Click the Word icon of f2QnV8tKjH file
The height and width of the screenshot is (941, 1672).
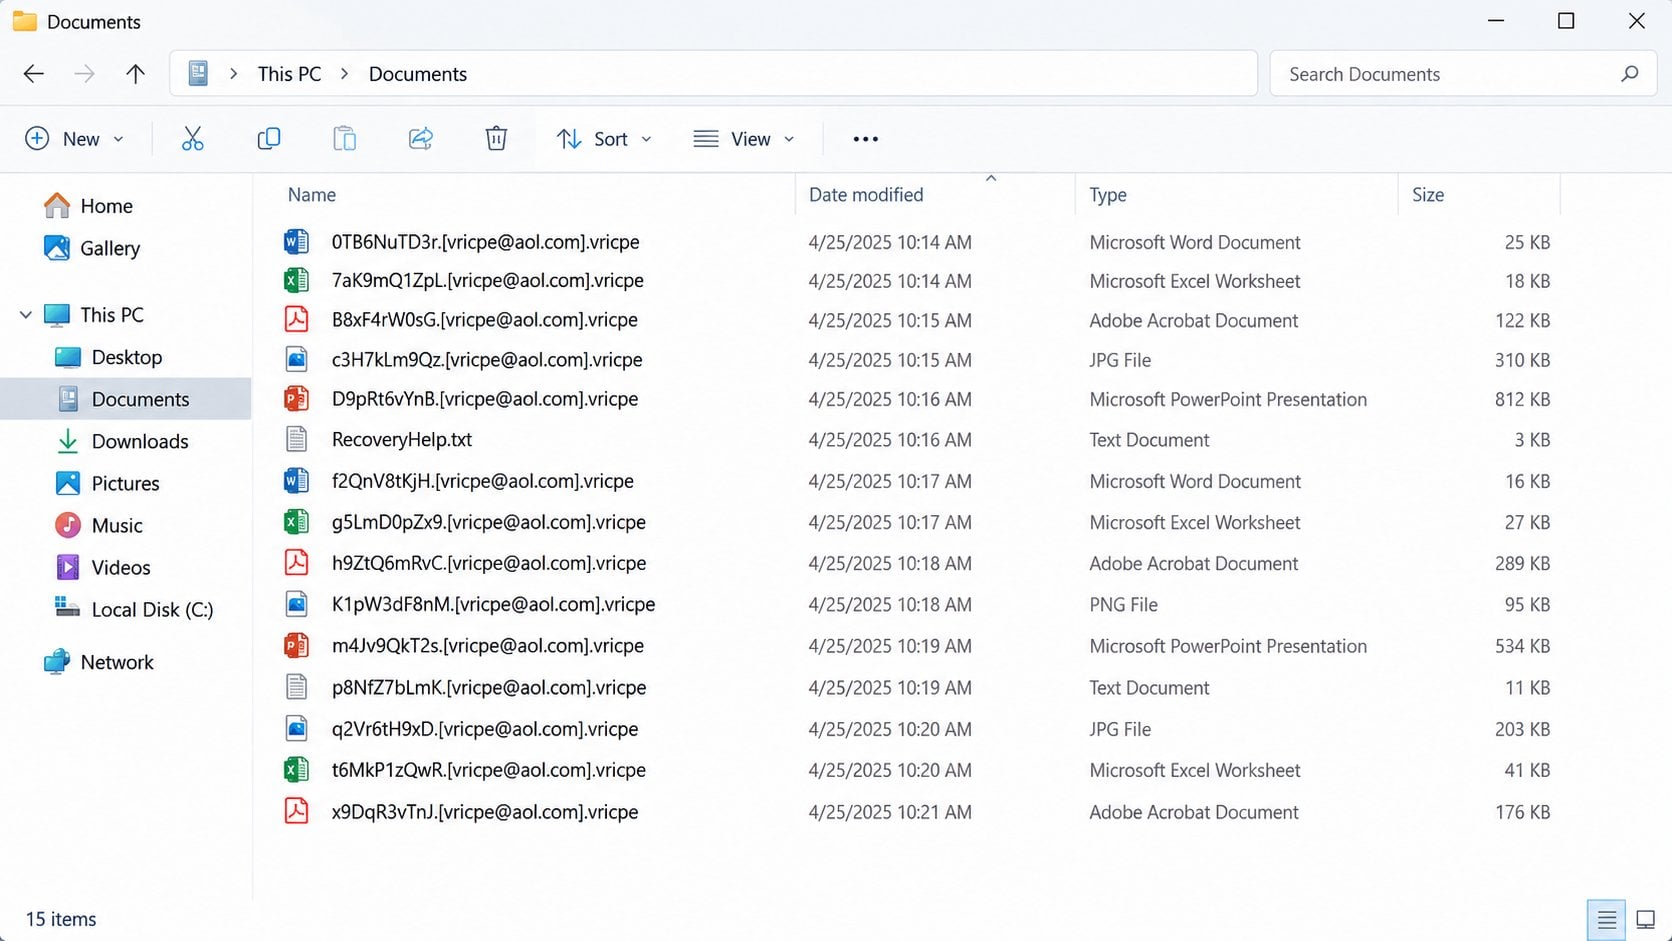click(296, 481)
